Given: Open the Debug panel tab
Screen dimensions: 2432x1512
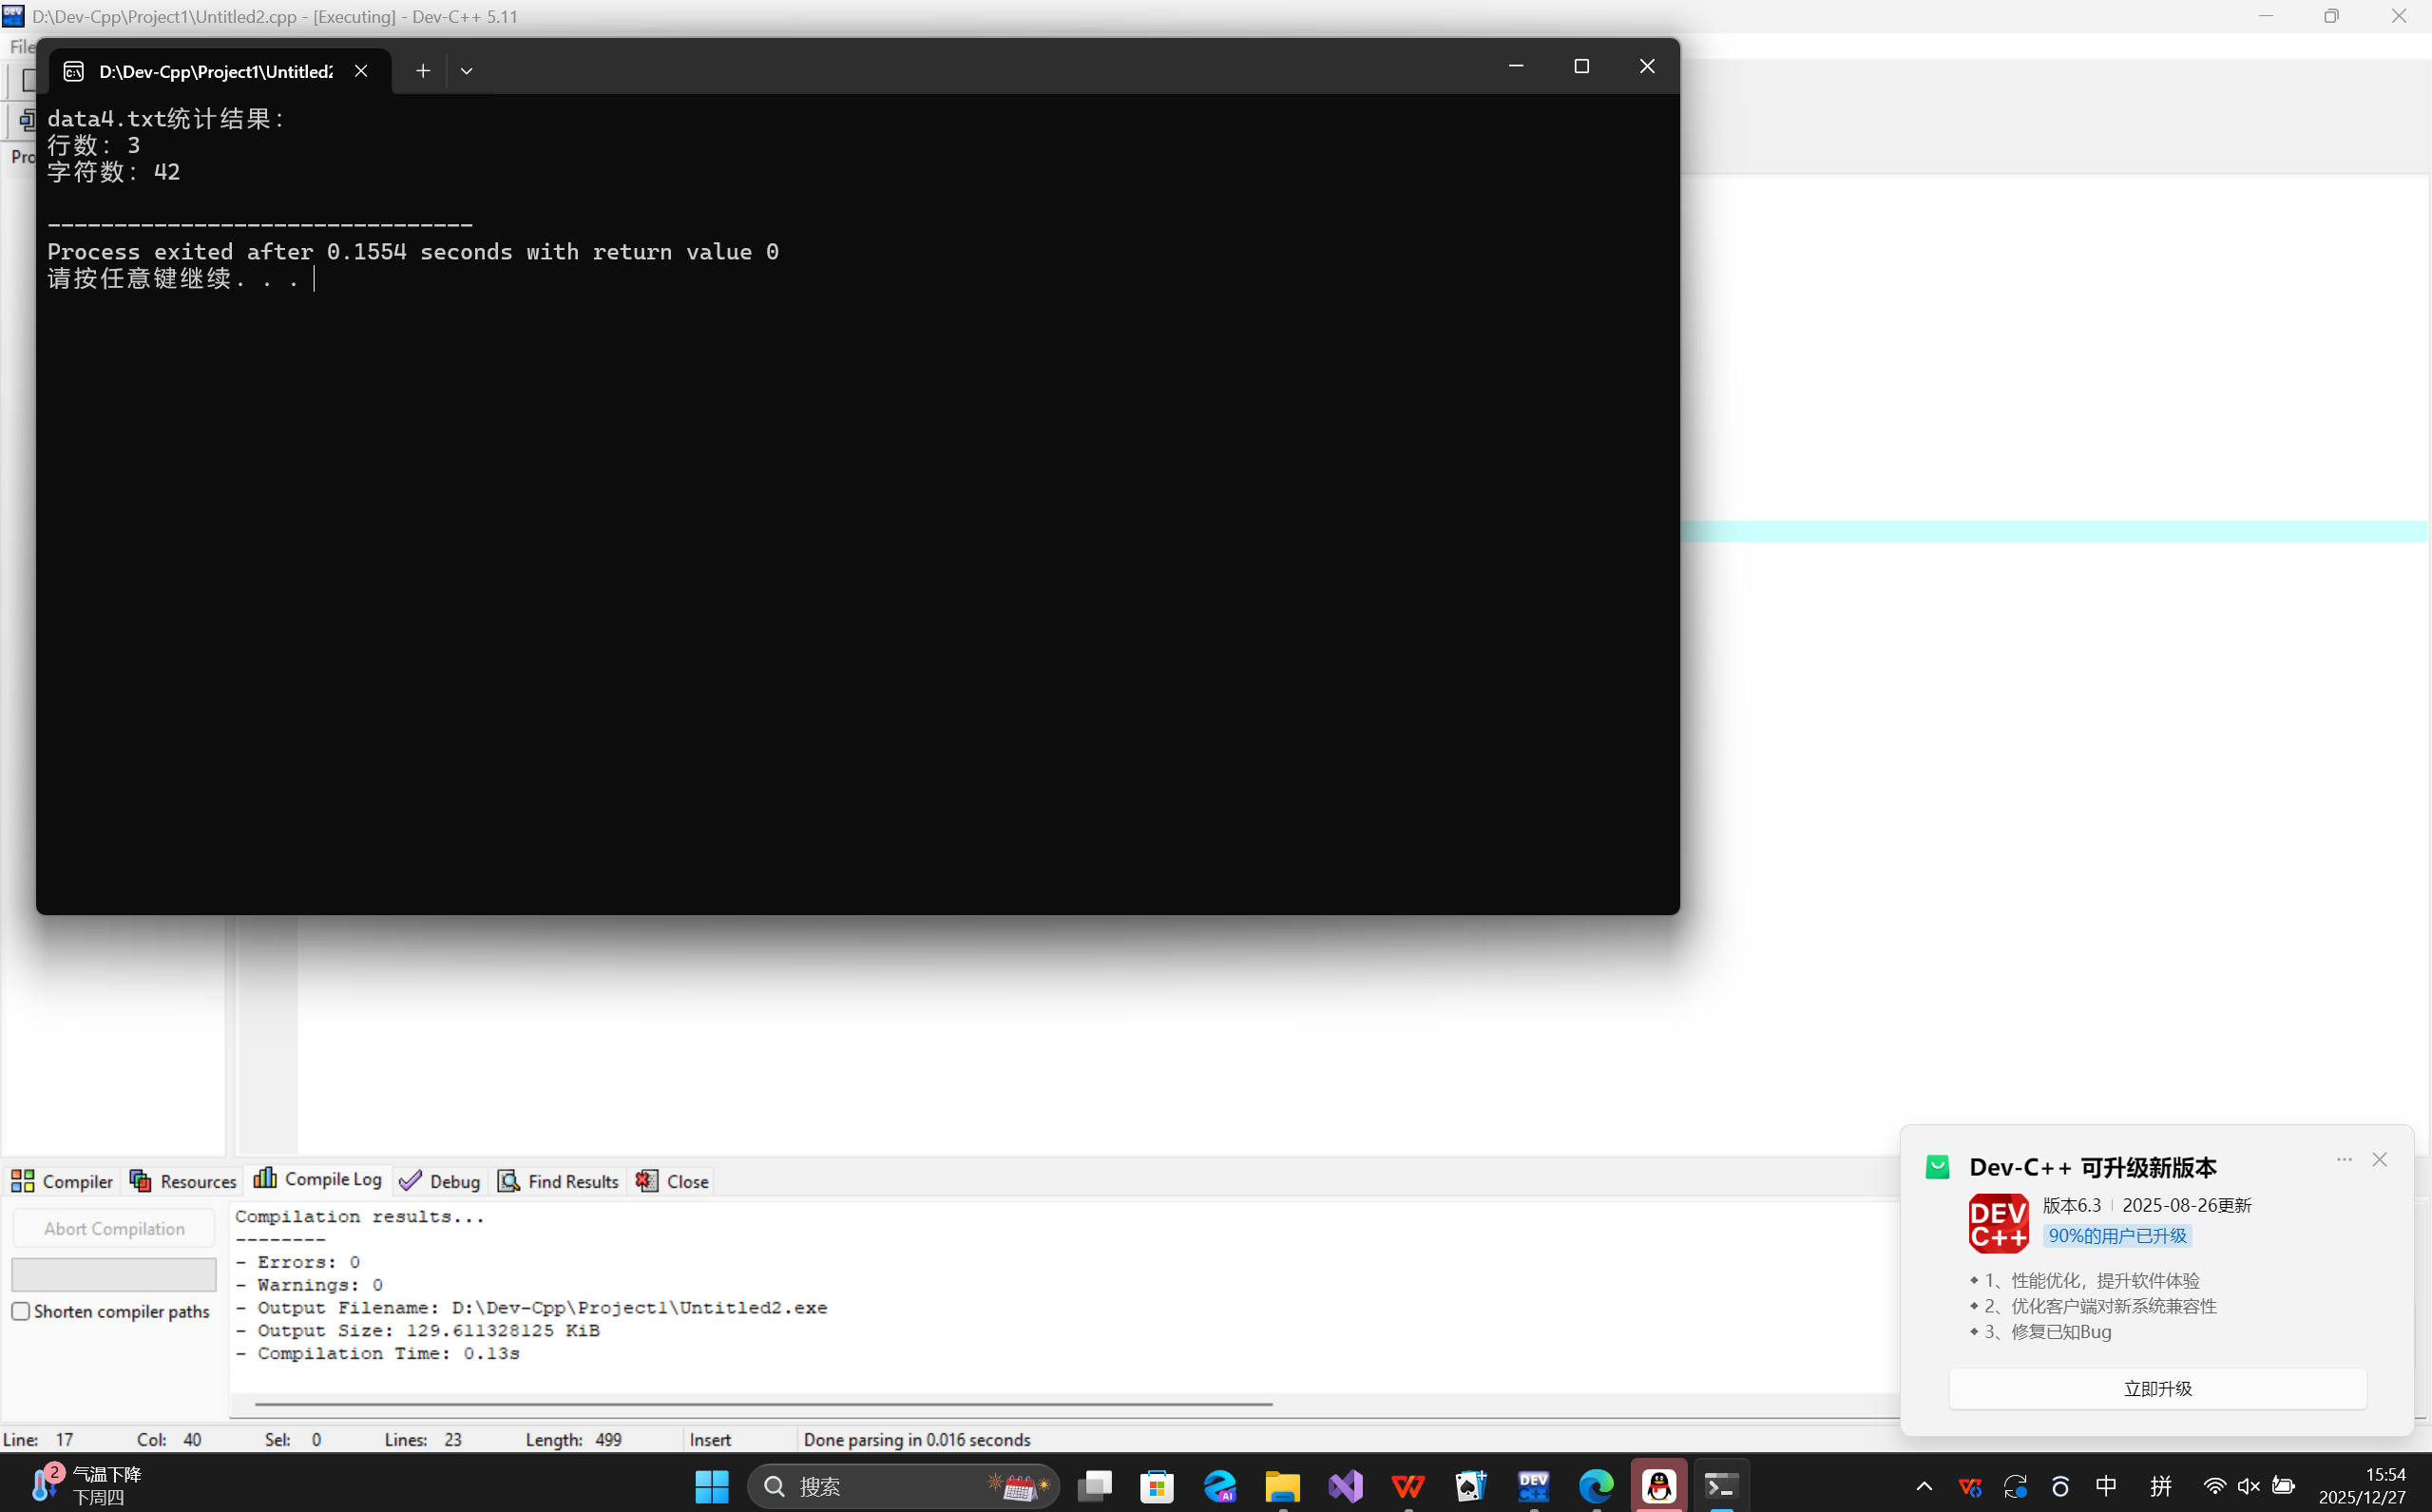Looking at the screenshot, I should click(x=440, y=1181).
